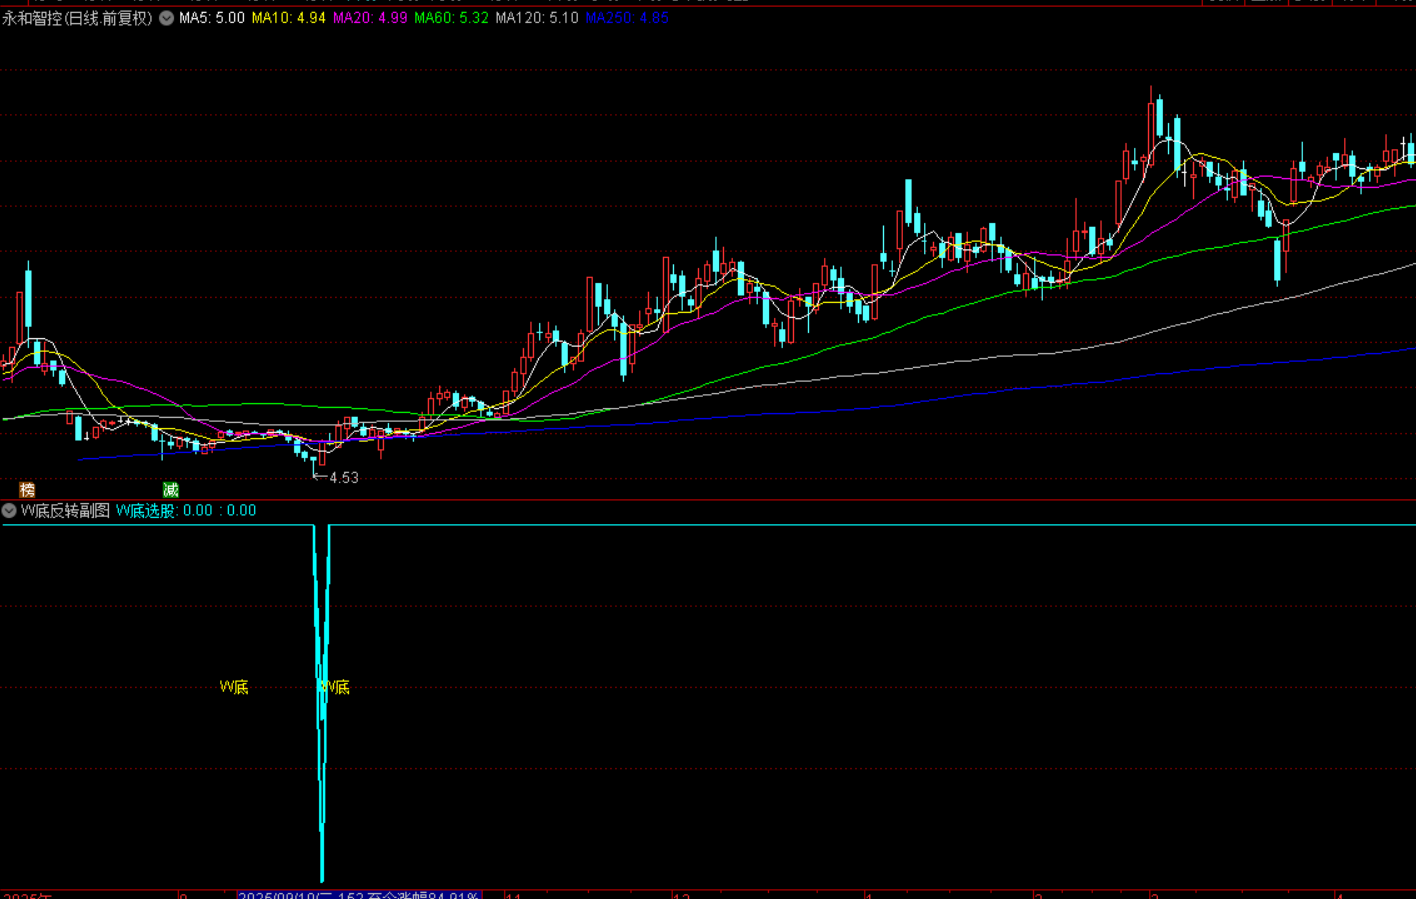The width and height of the screenshot is (1416, 899).
Task: Click the orange 榜 marker icon
Action: tap(27, 489)
